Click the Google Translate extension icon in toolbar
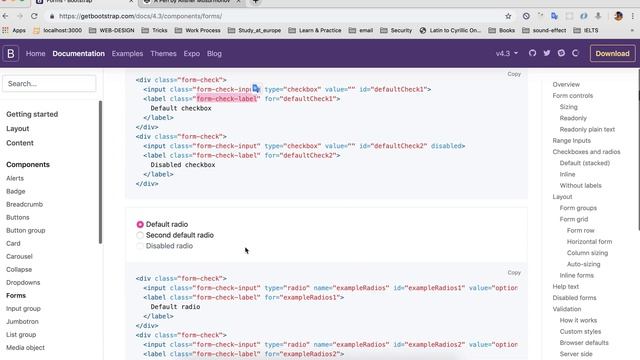 (x=554, y=16)
